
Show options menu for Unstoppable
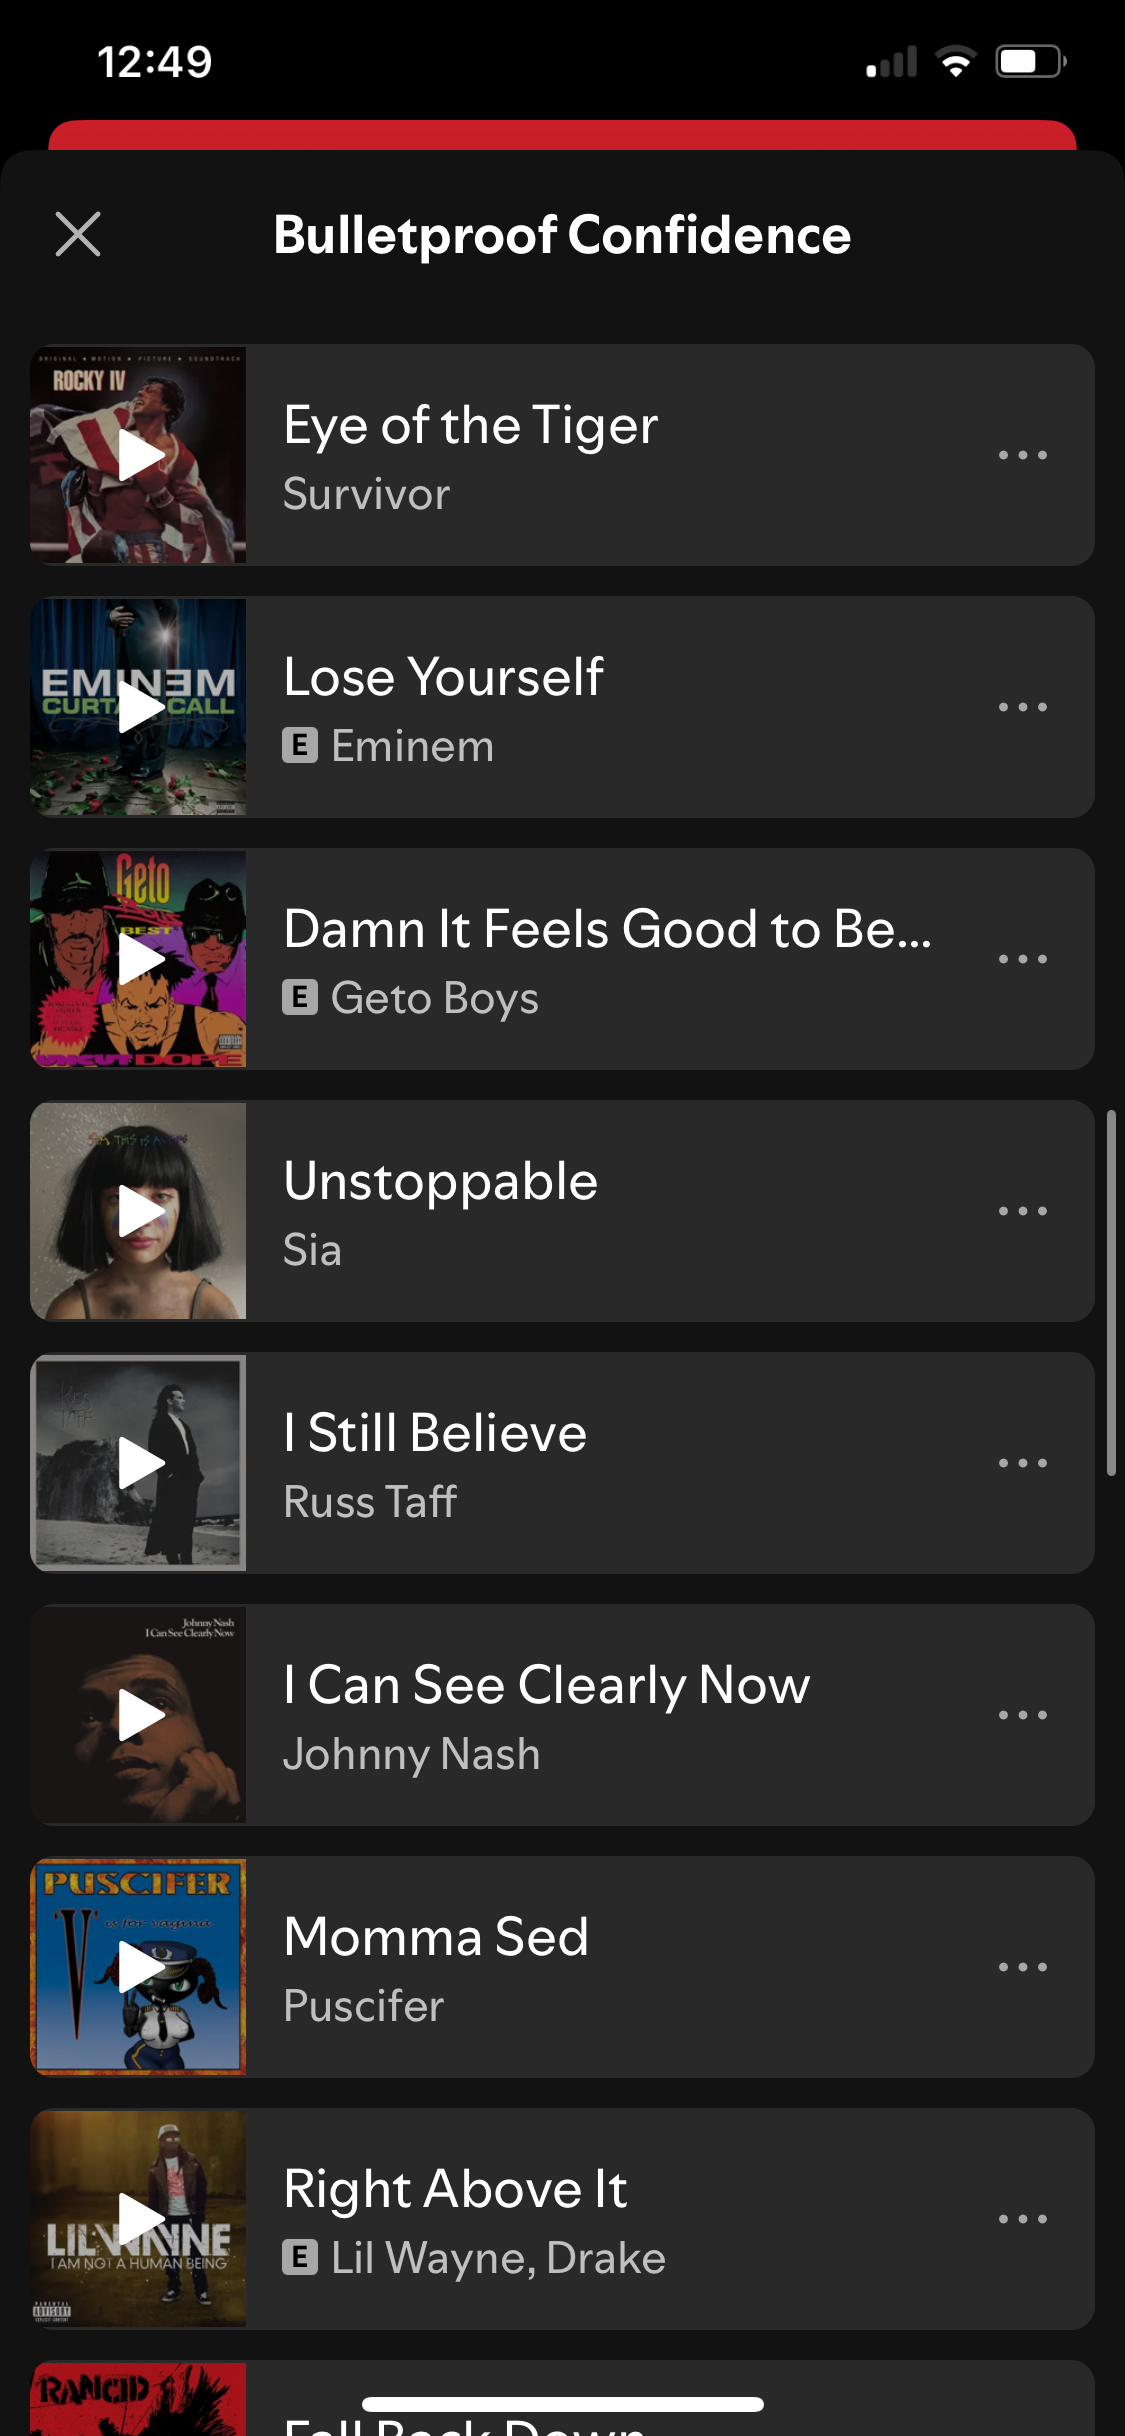1022,1211
